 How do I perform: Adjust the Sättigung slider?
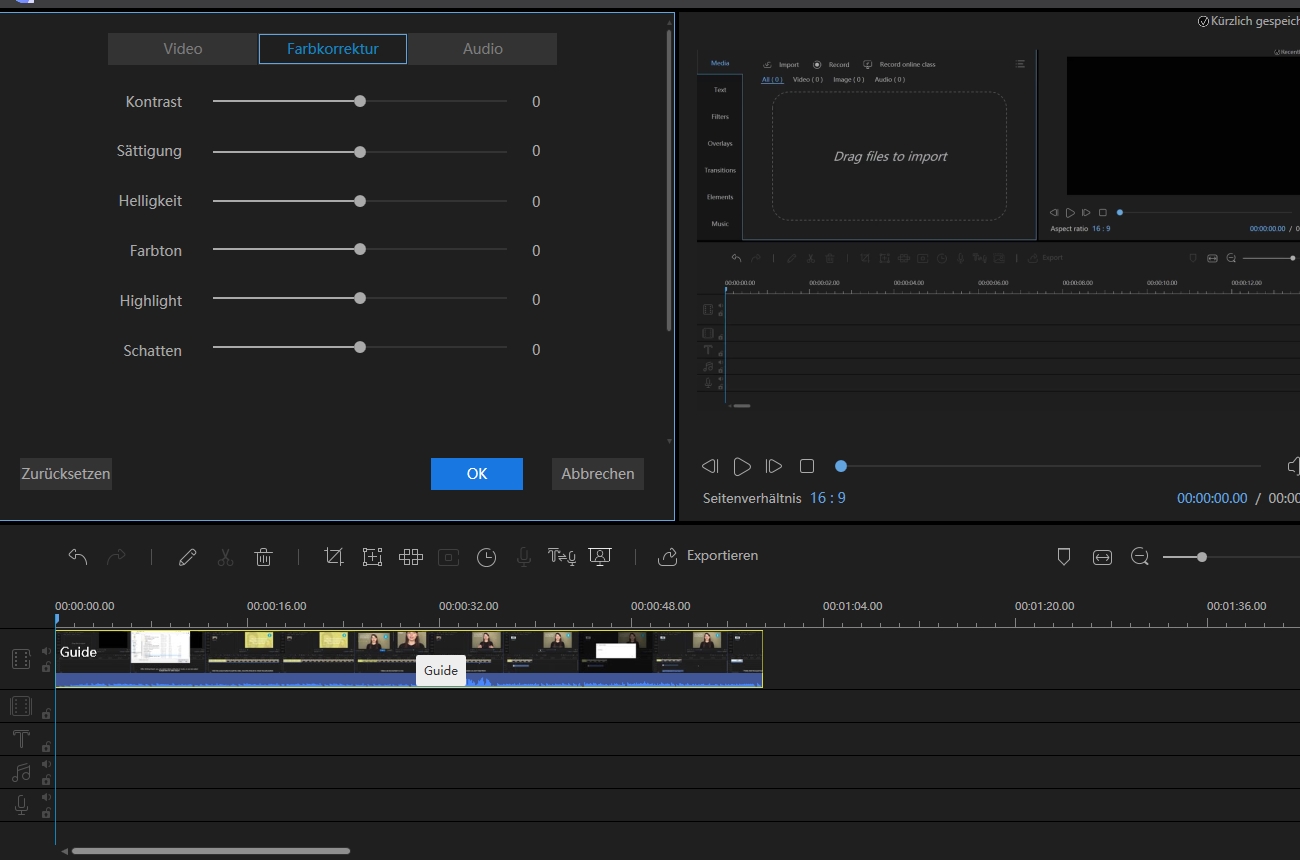pyautogui.click(x=360, y=152)
